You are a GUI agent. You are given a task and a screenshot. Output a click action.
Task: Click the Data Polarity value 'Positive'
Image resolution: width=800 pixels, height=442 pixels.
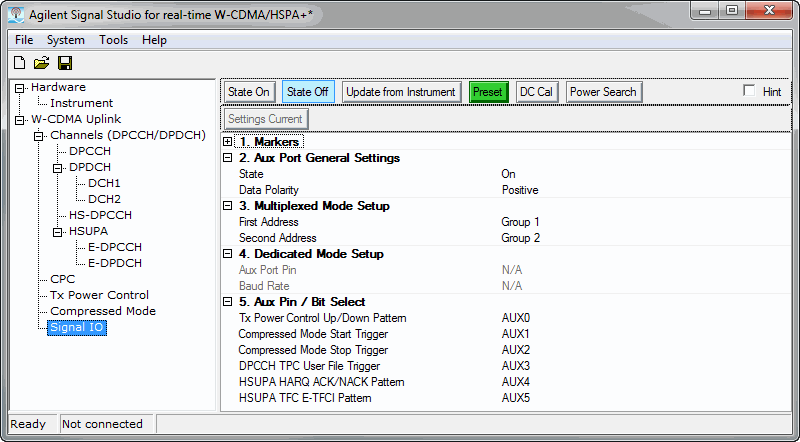pyautogui.click(x=520, y=190)
